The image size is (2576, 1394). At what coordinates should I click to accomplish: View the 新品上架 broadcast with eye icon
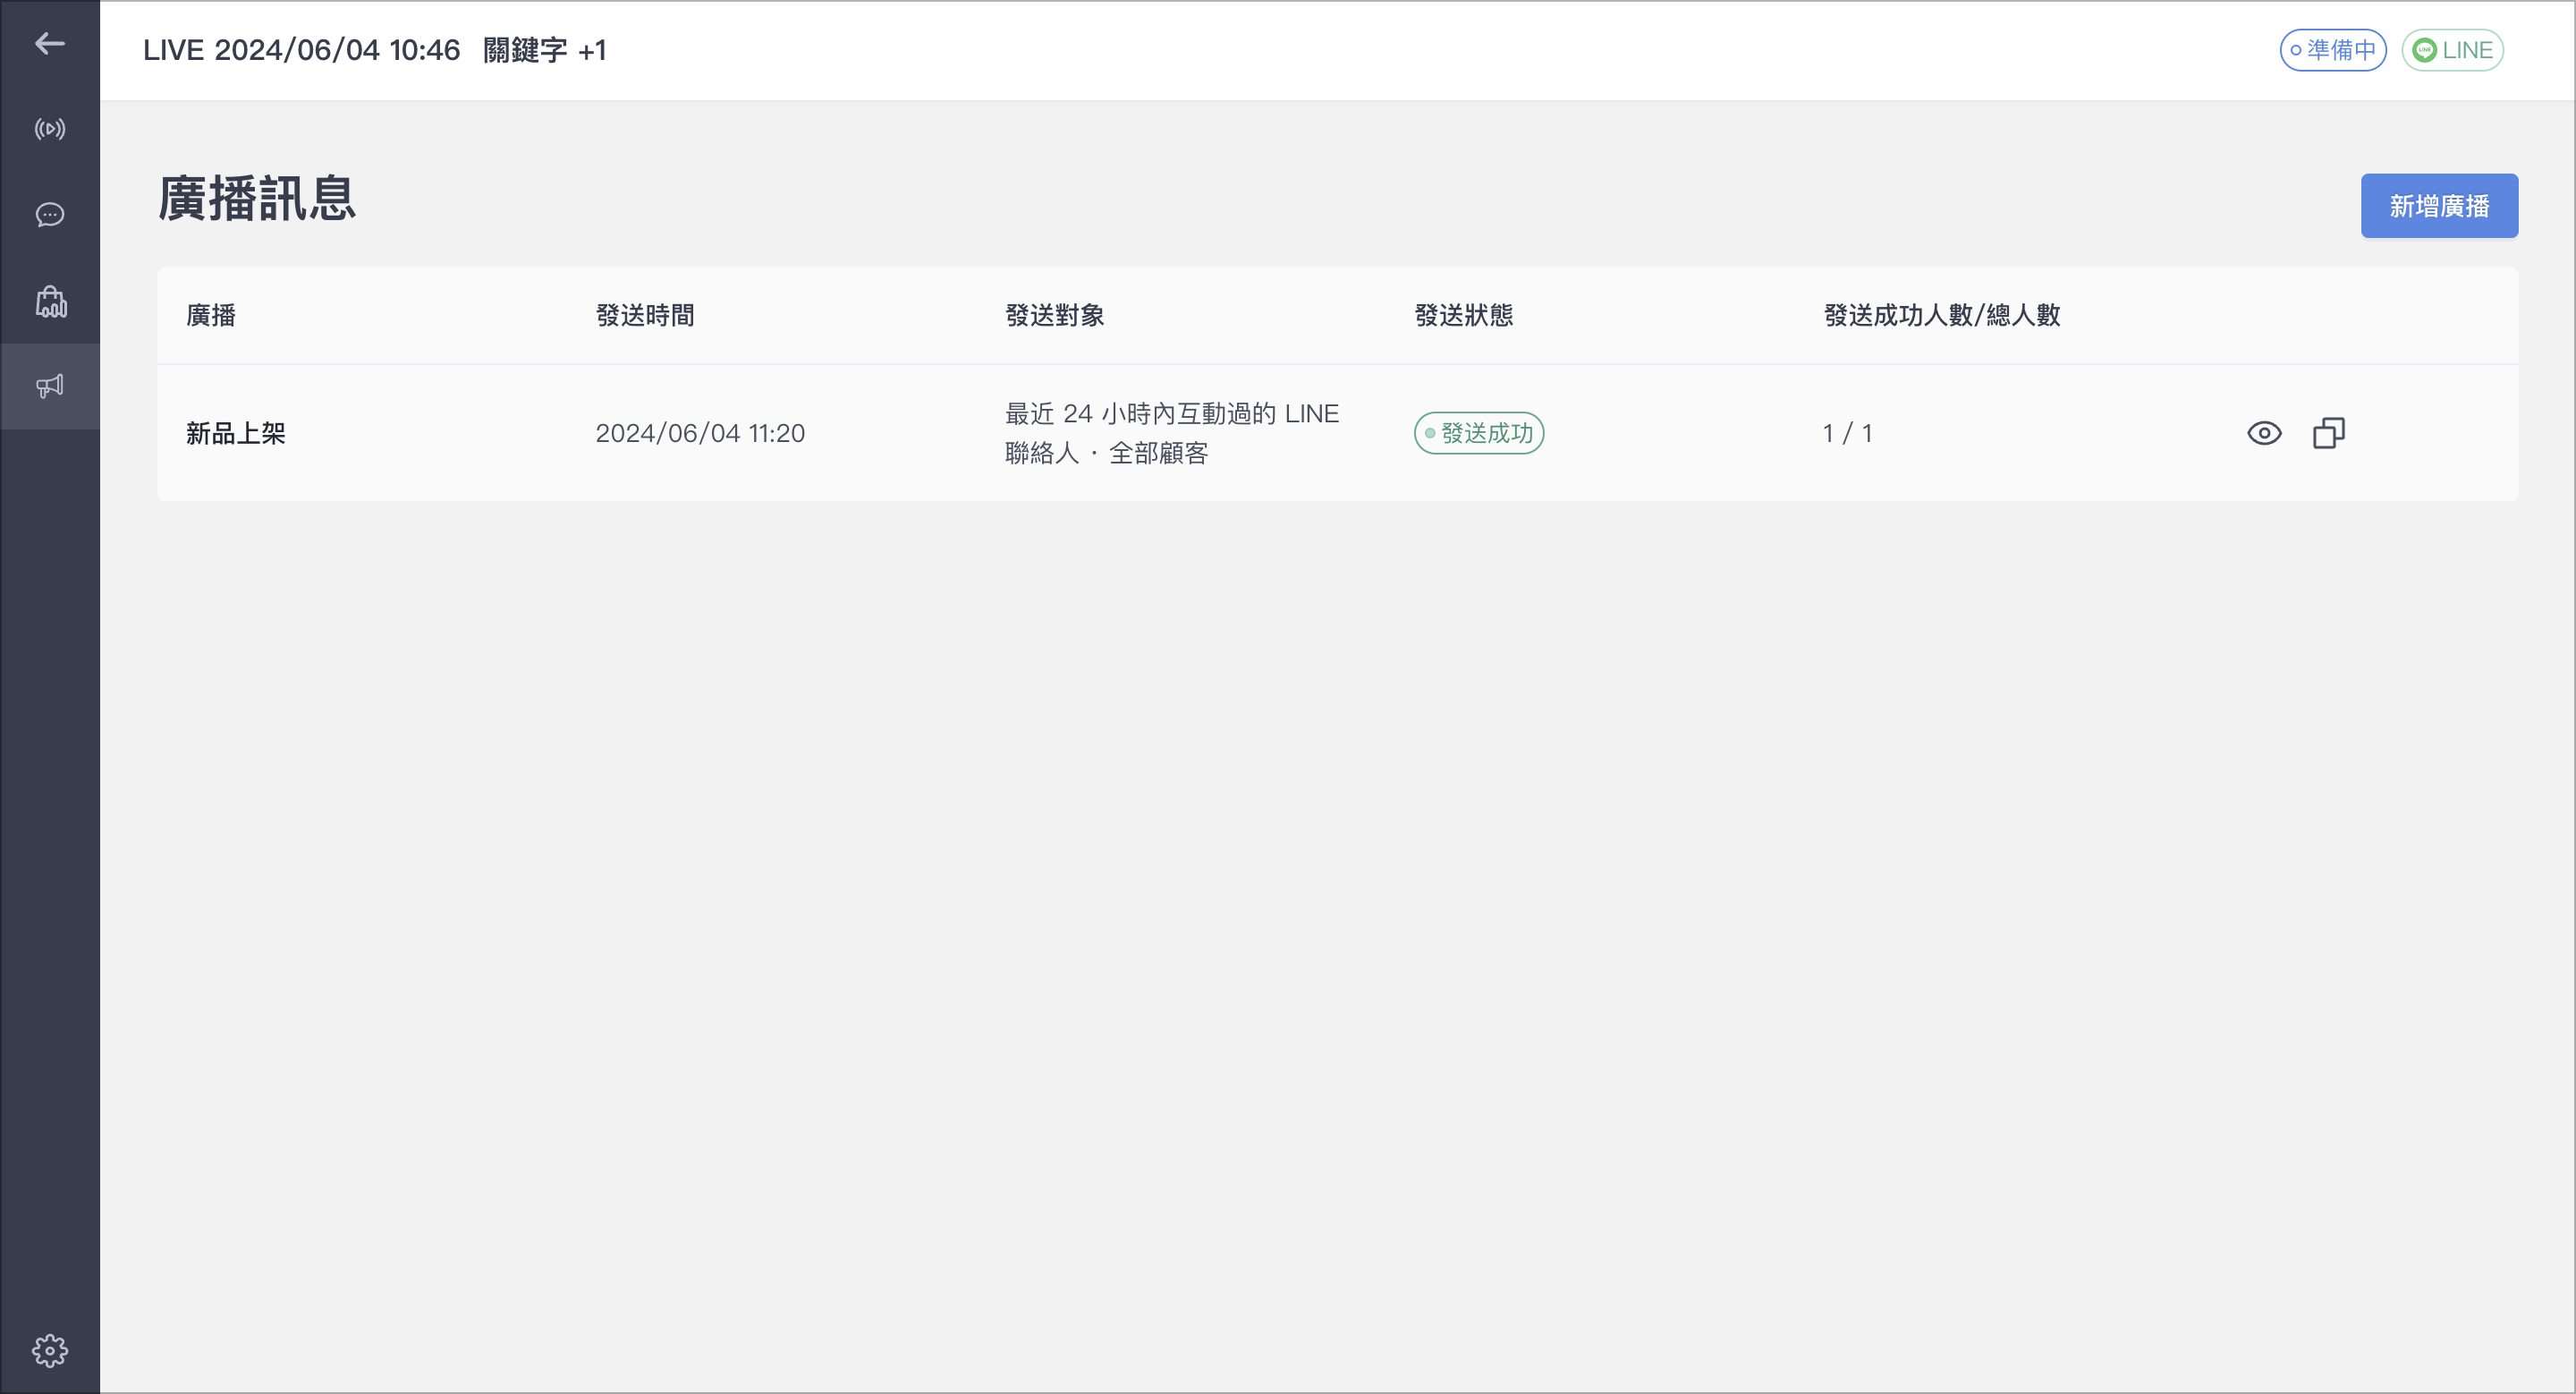point(2264,433)
